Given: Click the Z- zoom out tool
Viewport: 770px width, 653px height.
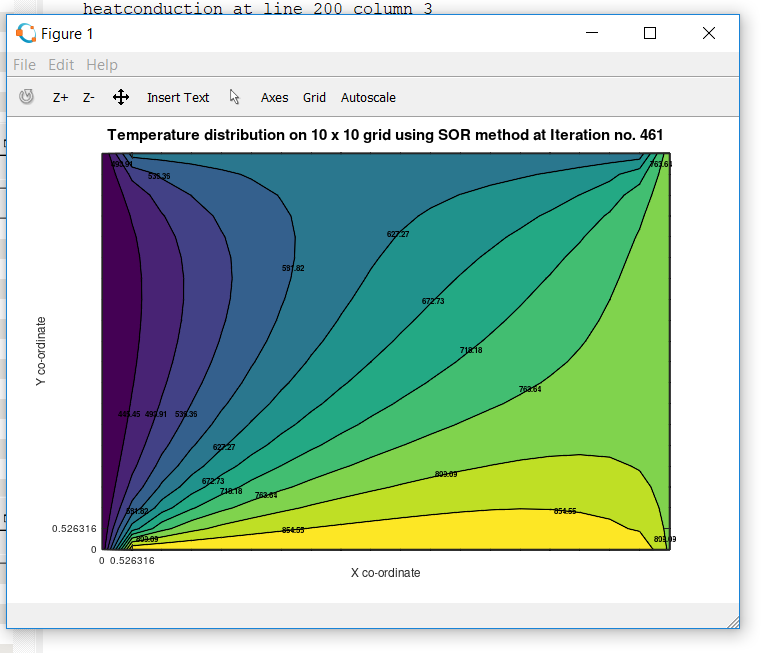Looking at the screenshot, I should tap(89, 97).
